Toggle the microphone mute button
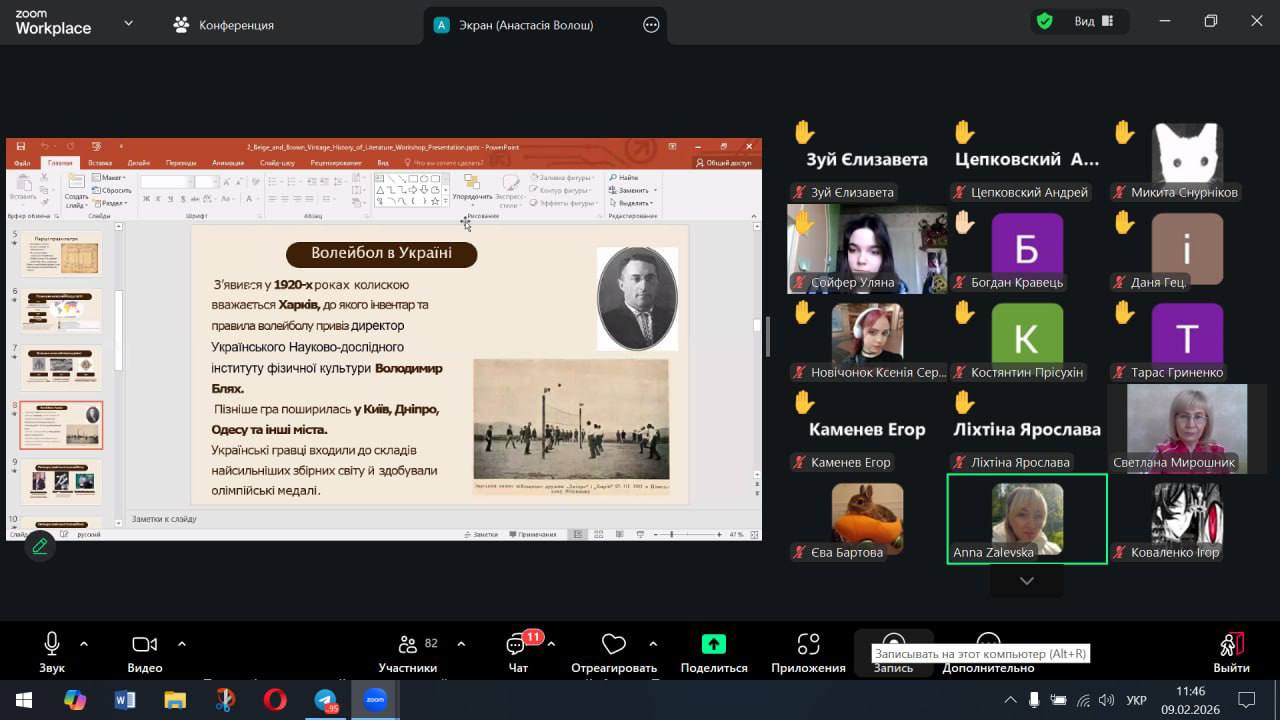The image size is (1280, 720). click(x=52, y=644)
